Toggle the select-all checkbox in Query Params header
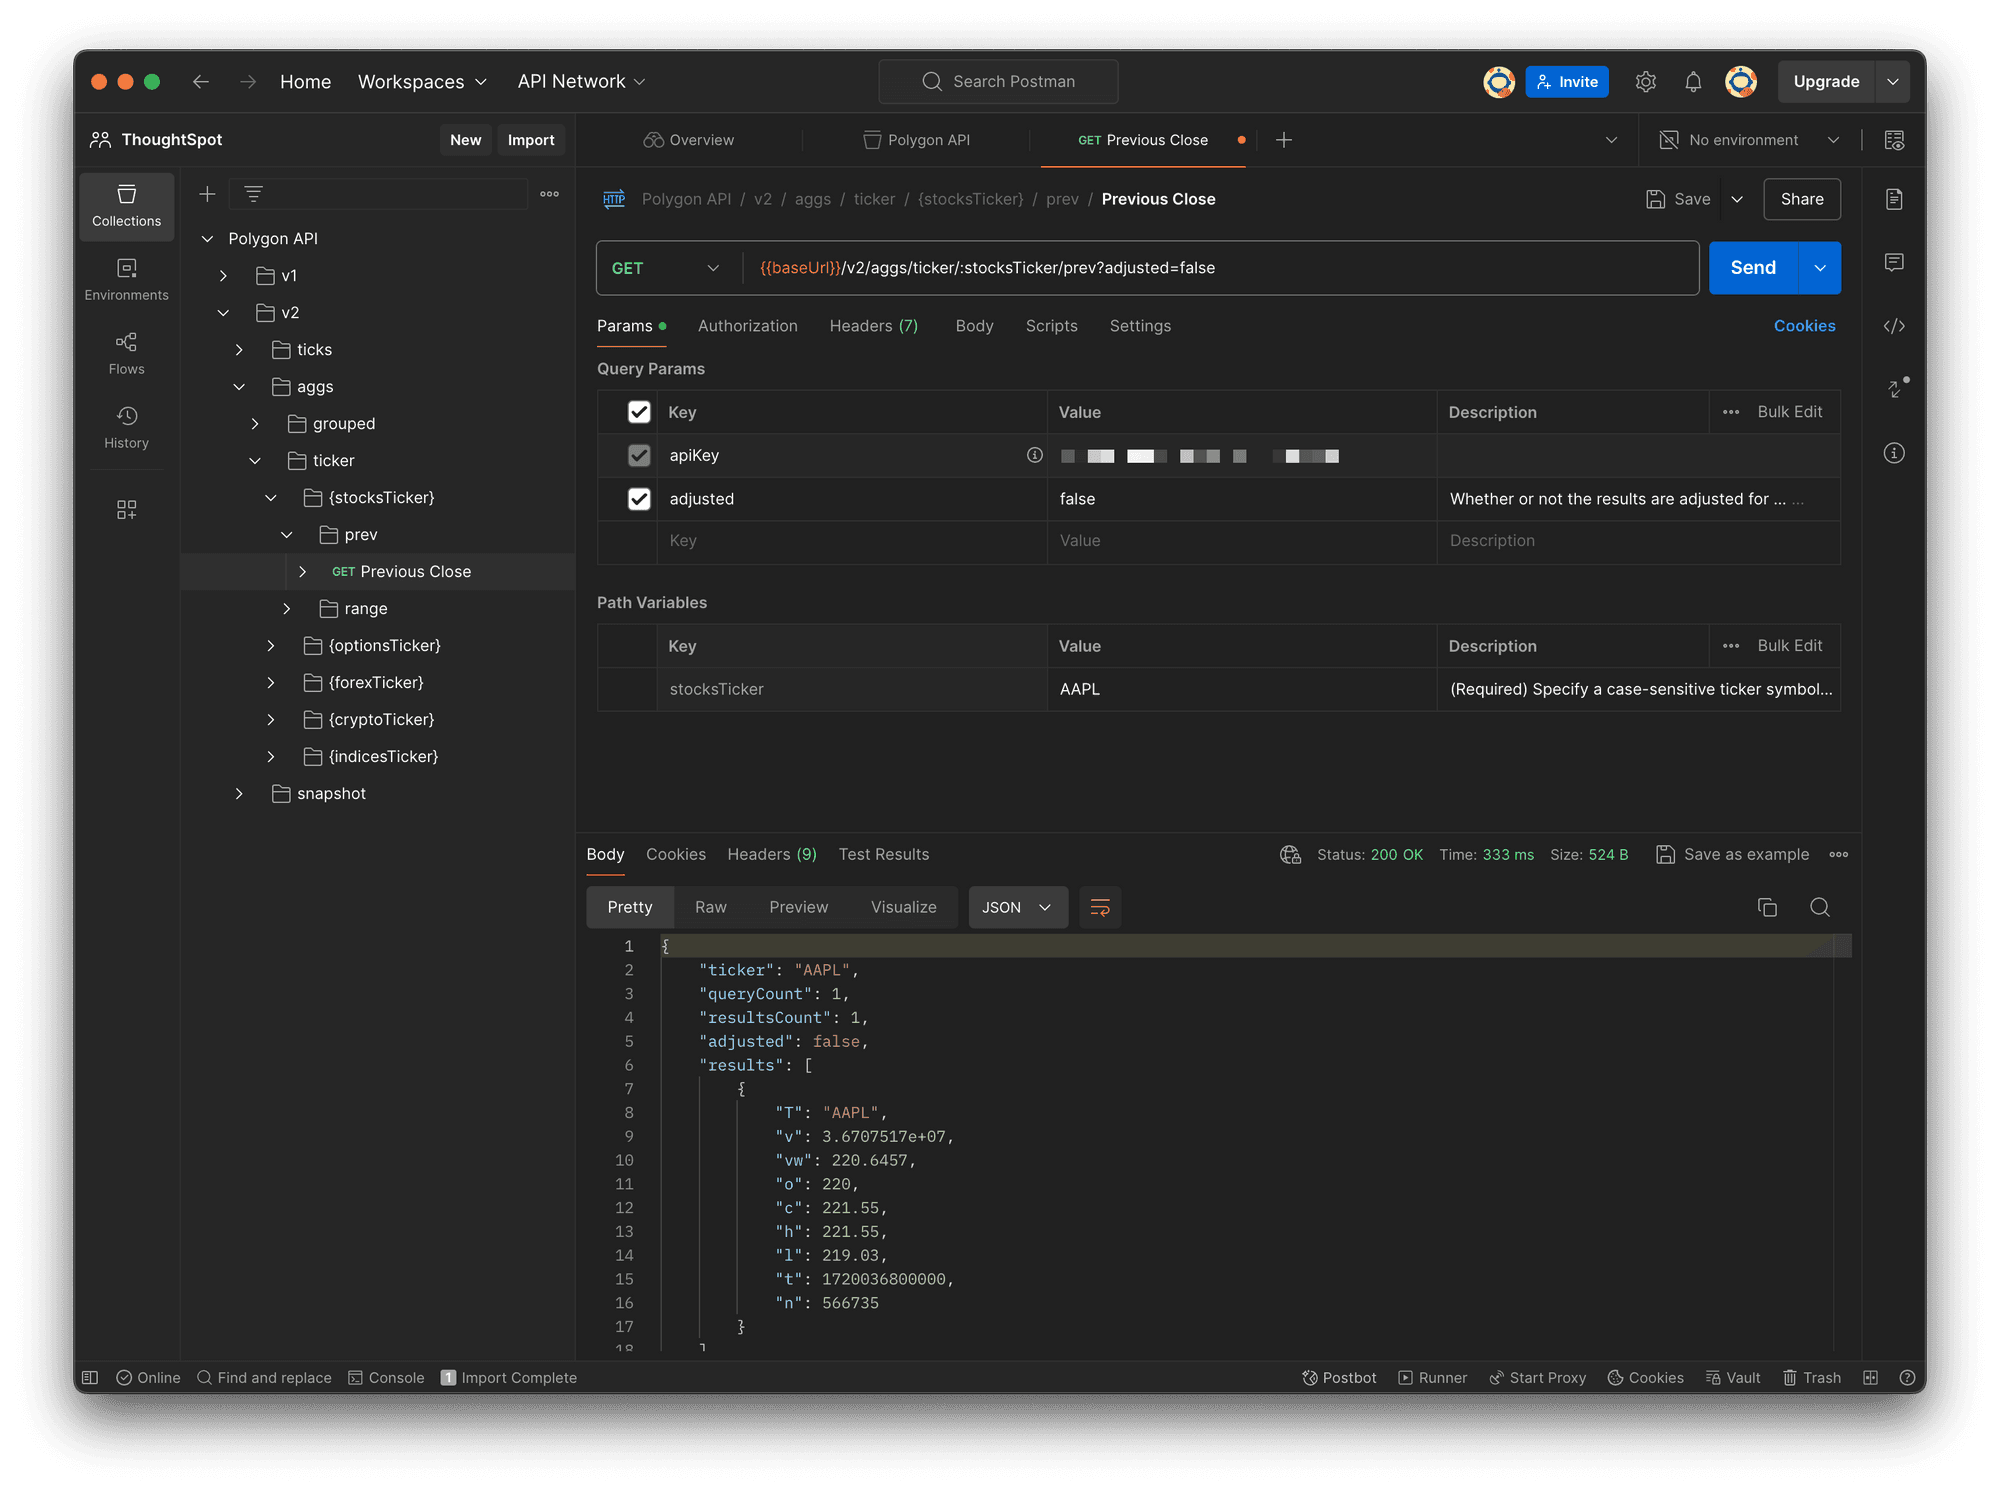The height and width of the screenshot is (1491, 2000). [x=639, y=412]
